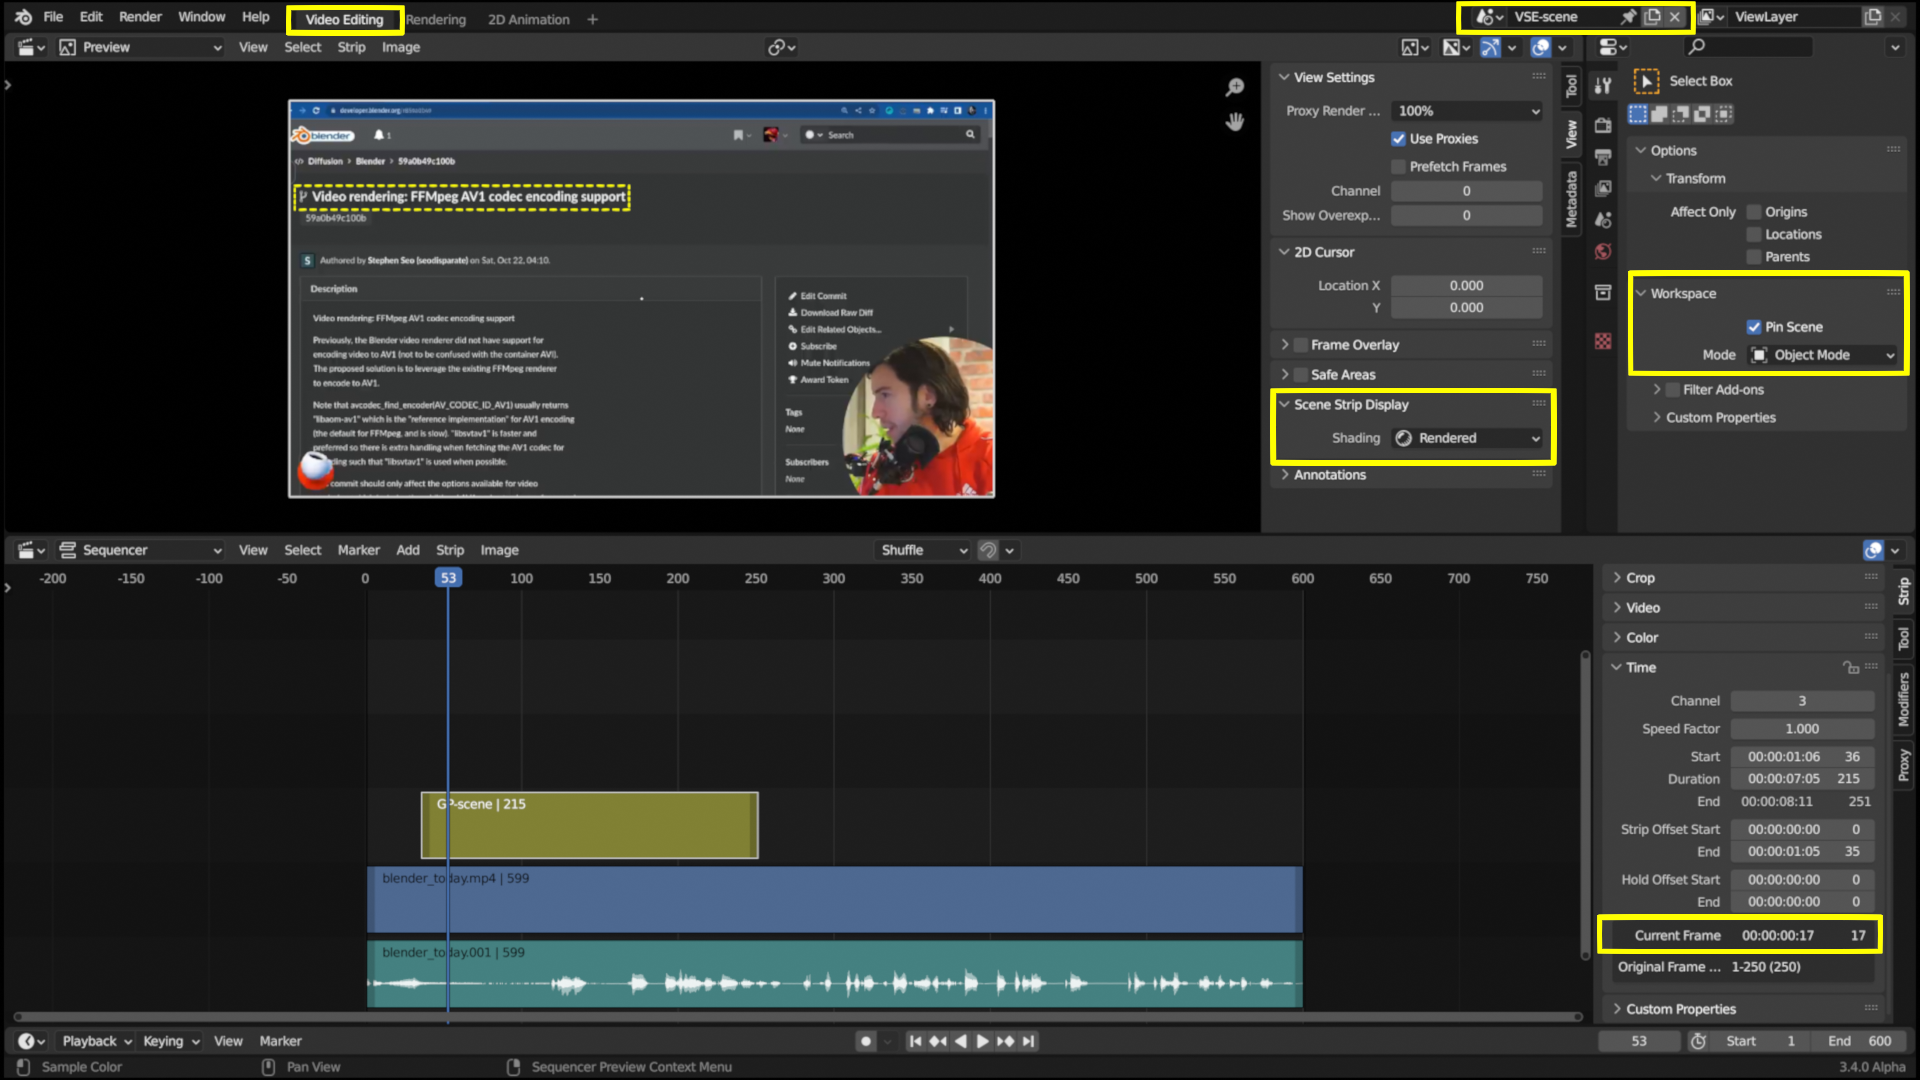Select the Subtract selection mode icon
This screenshot has width=1920, height=1080.
1681,114
